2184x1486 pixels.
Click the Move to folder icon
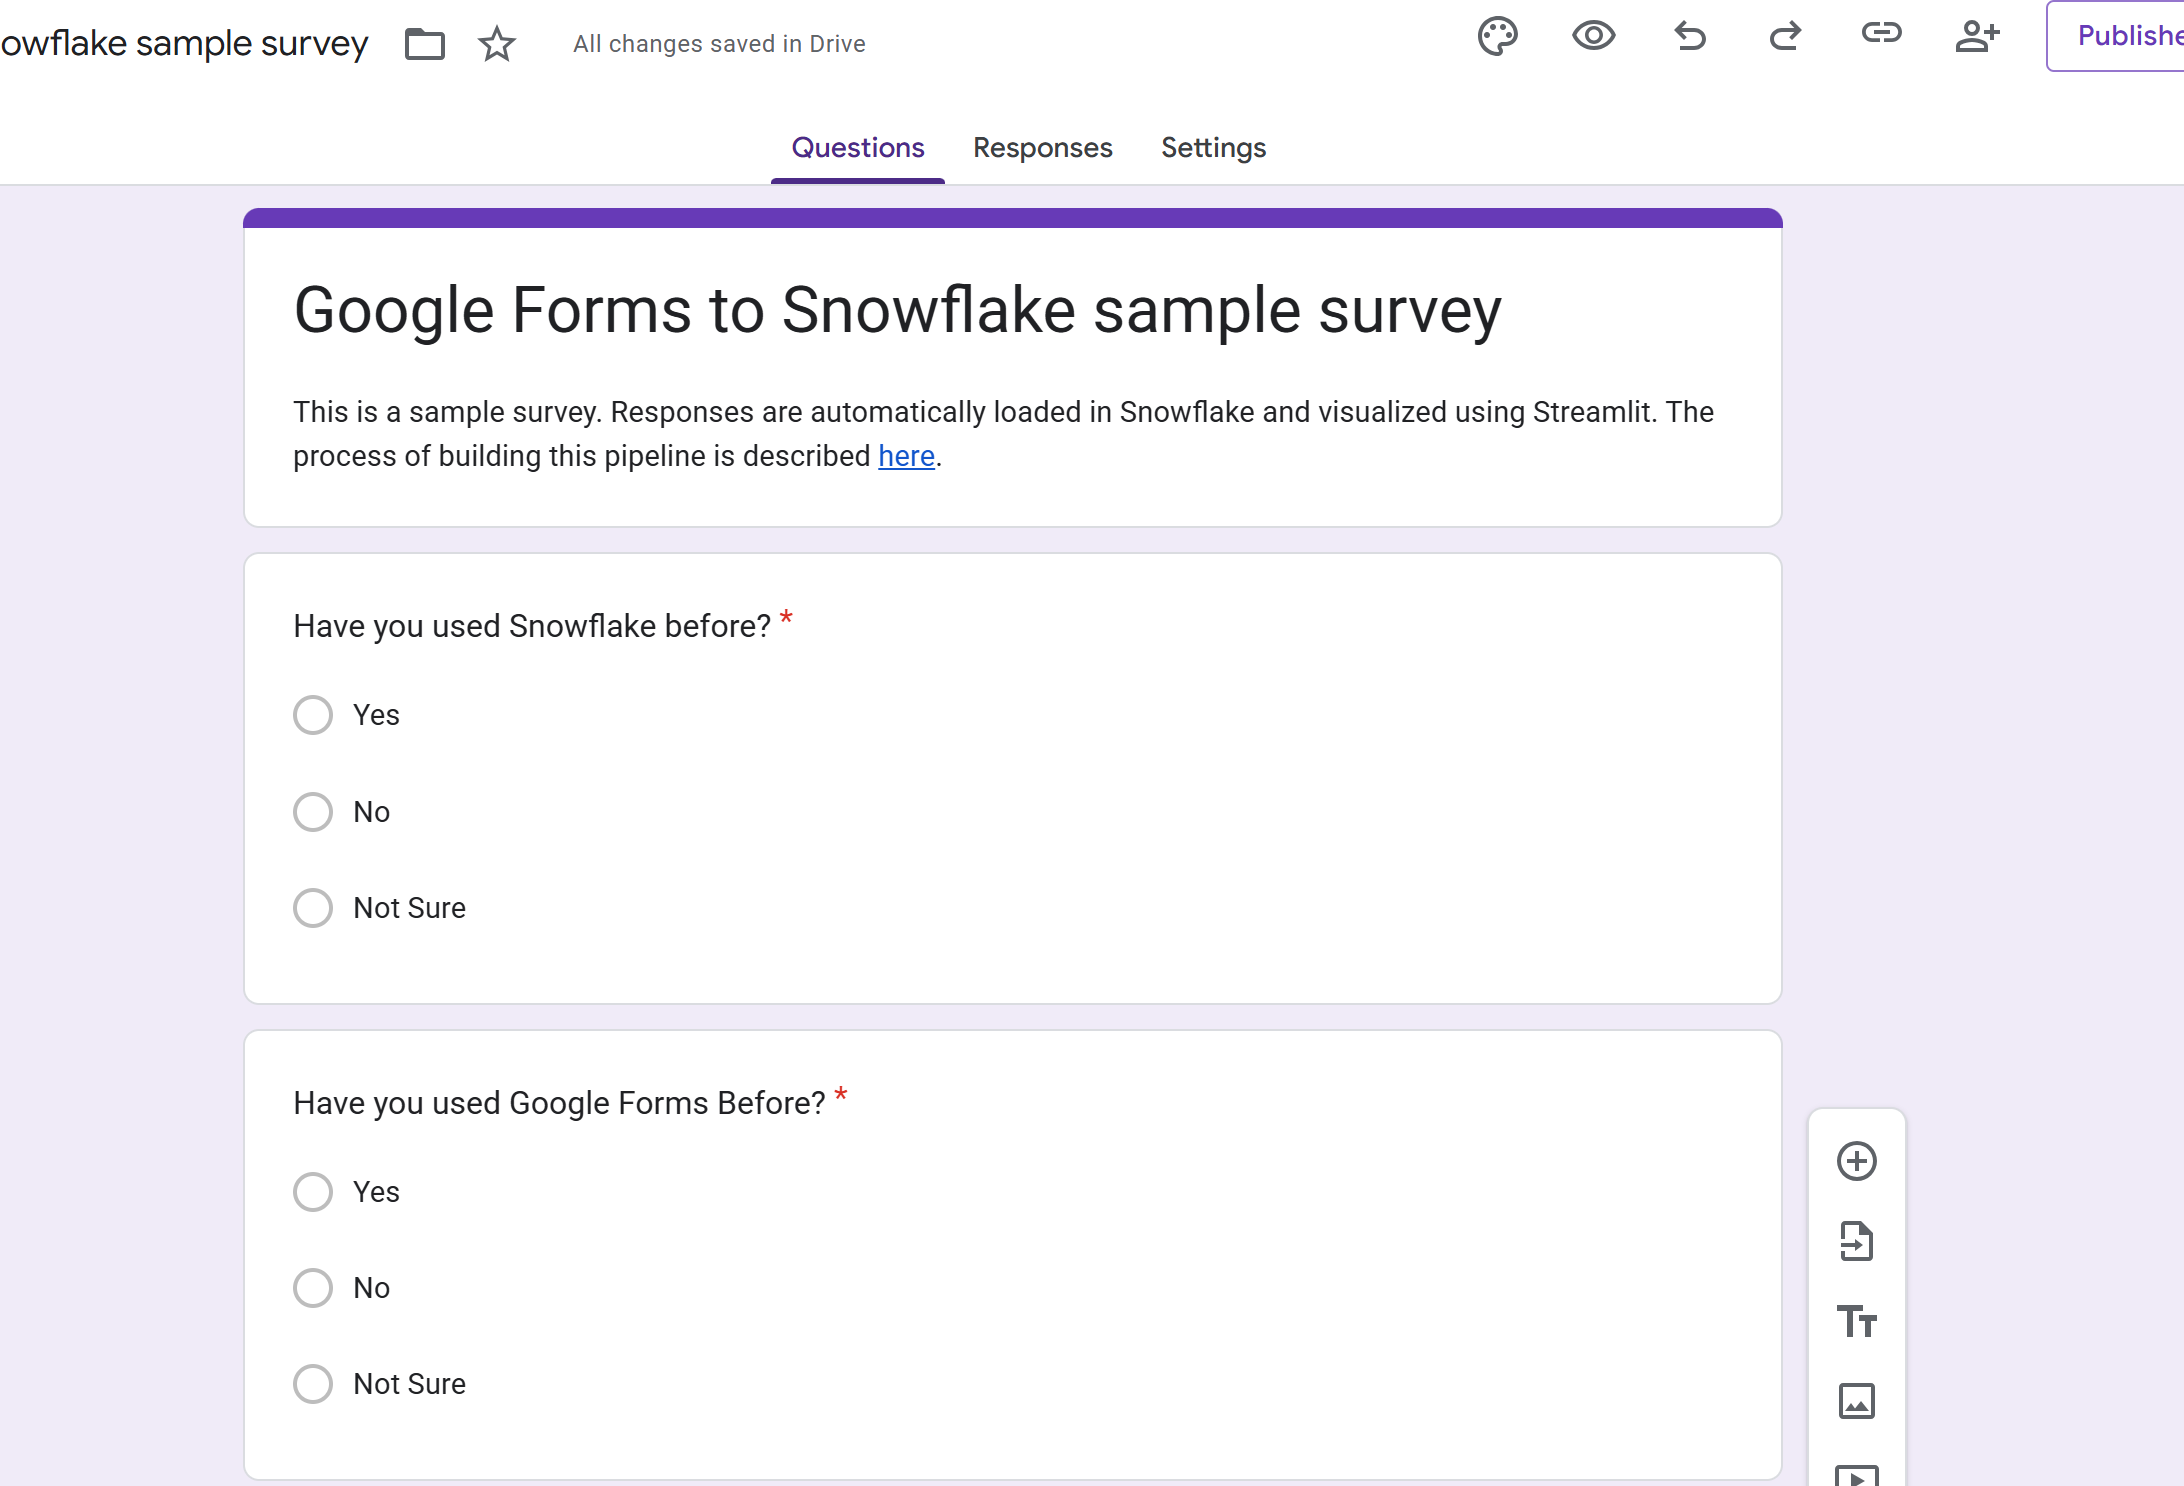424,44
